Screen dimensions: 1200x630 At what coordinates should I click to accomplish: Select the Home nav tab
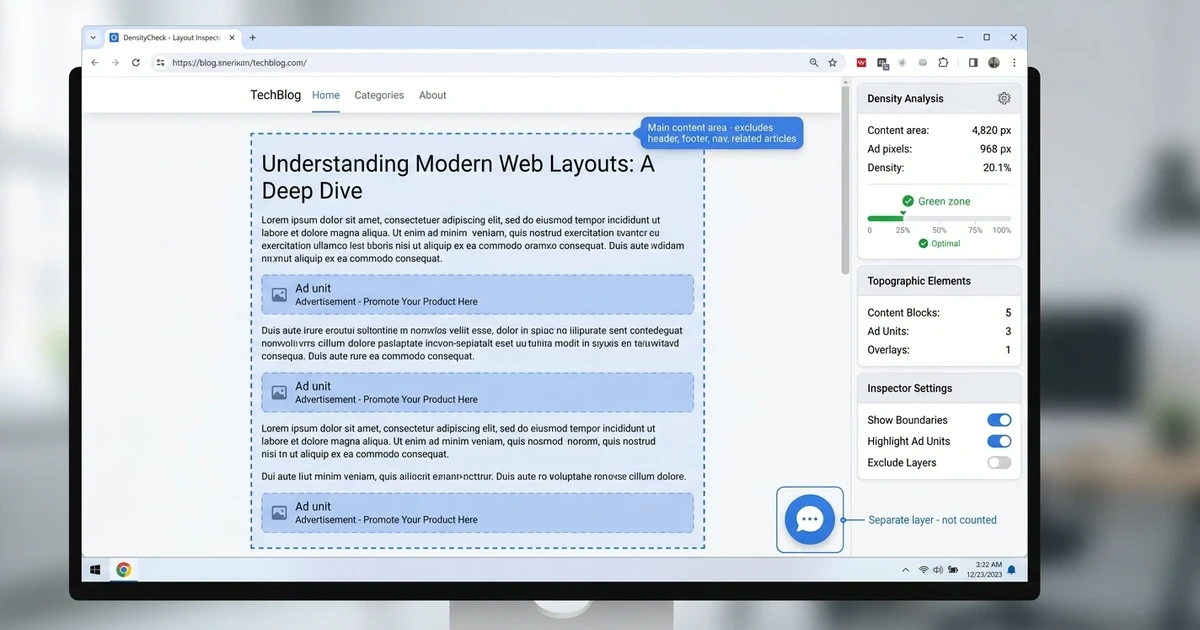point(326,95)
